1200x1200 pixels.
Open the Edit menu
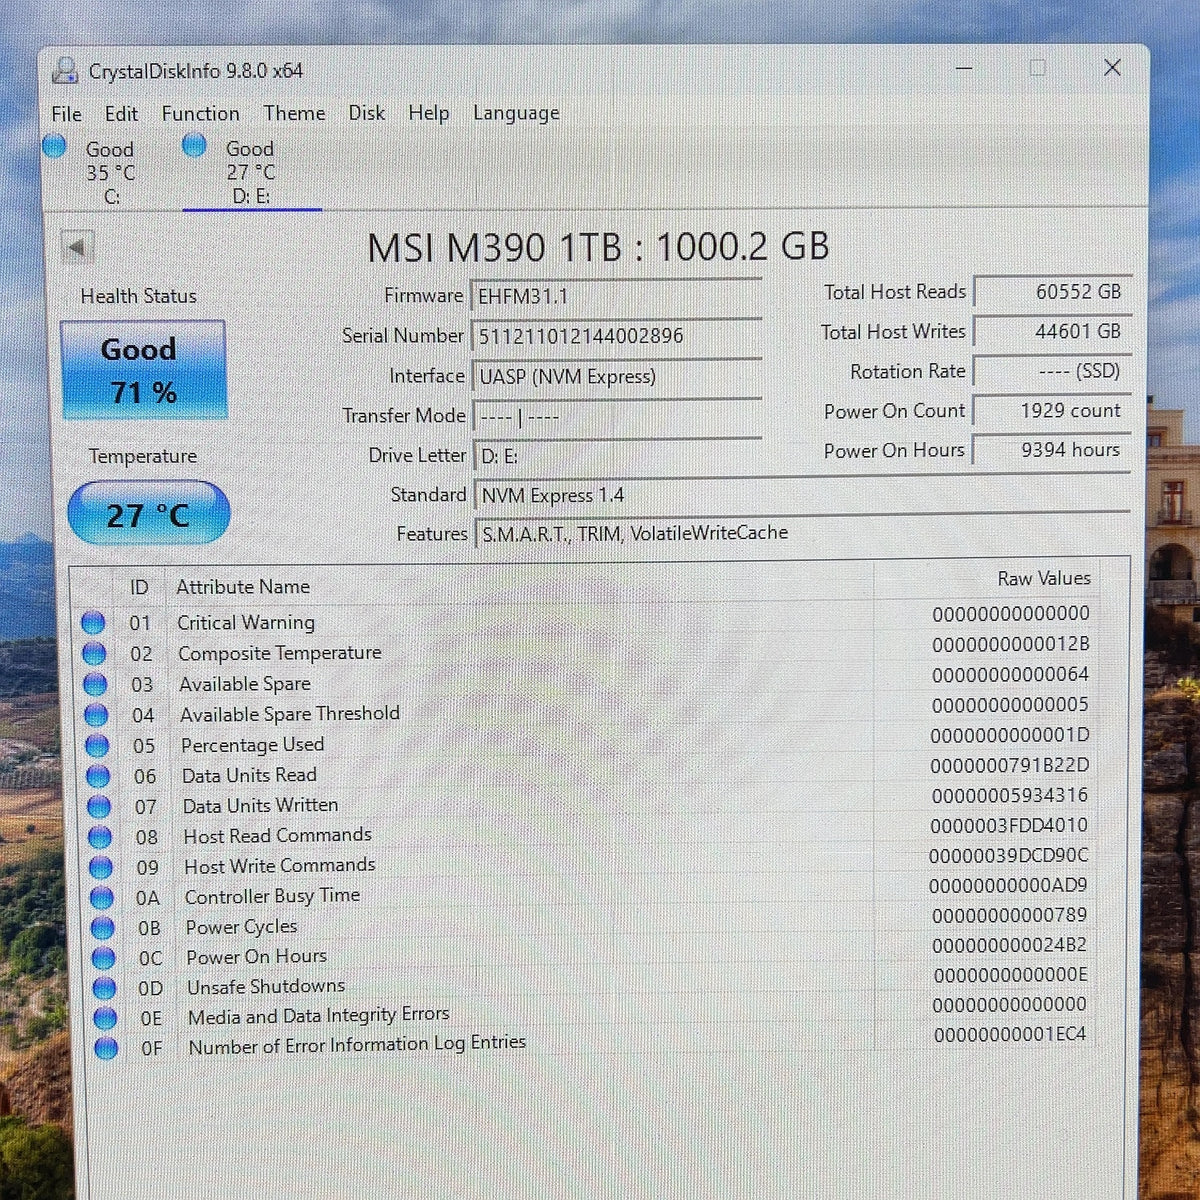122,114
